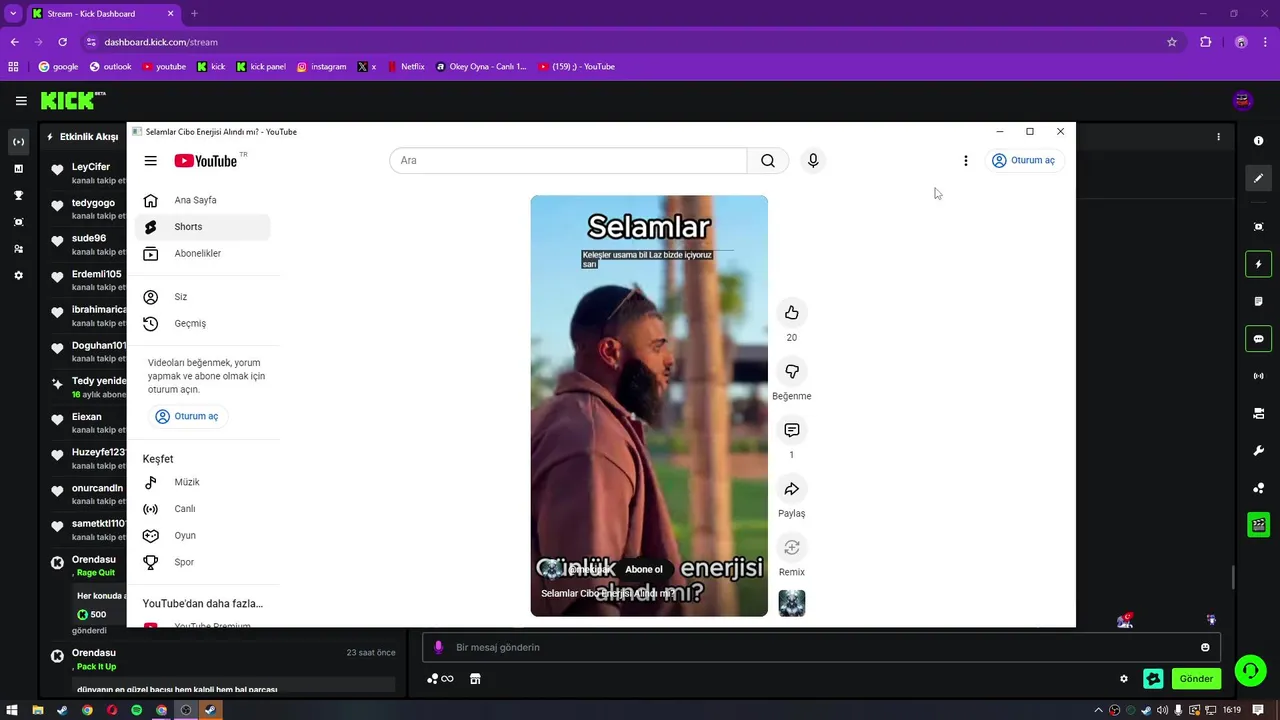Viewport: 1280px width, 720px height.
Task: Open Oyun under Keşfet
Action: click(x=203, y=536)
